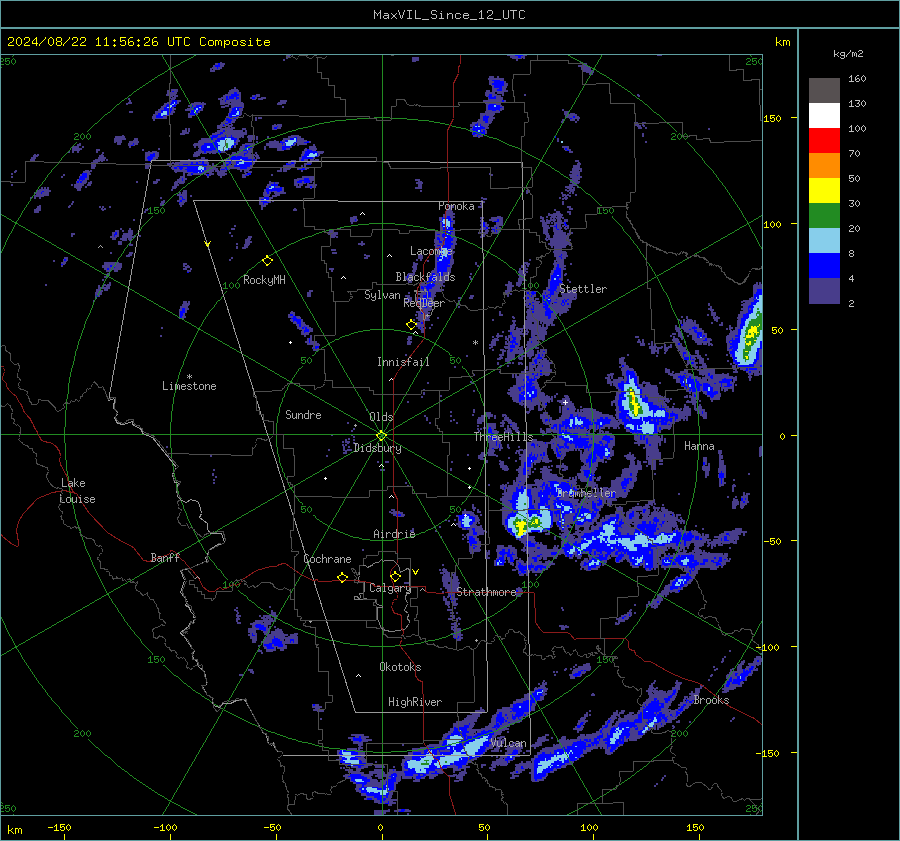
Task: Click the Drumheller label
Action: pyautogui.click(x=586, y=493)
